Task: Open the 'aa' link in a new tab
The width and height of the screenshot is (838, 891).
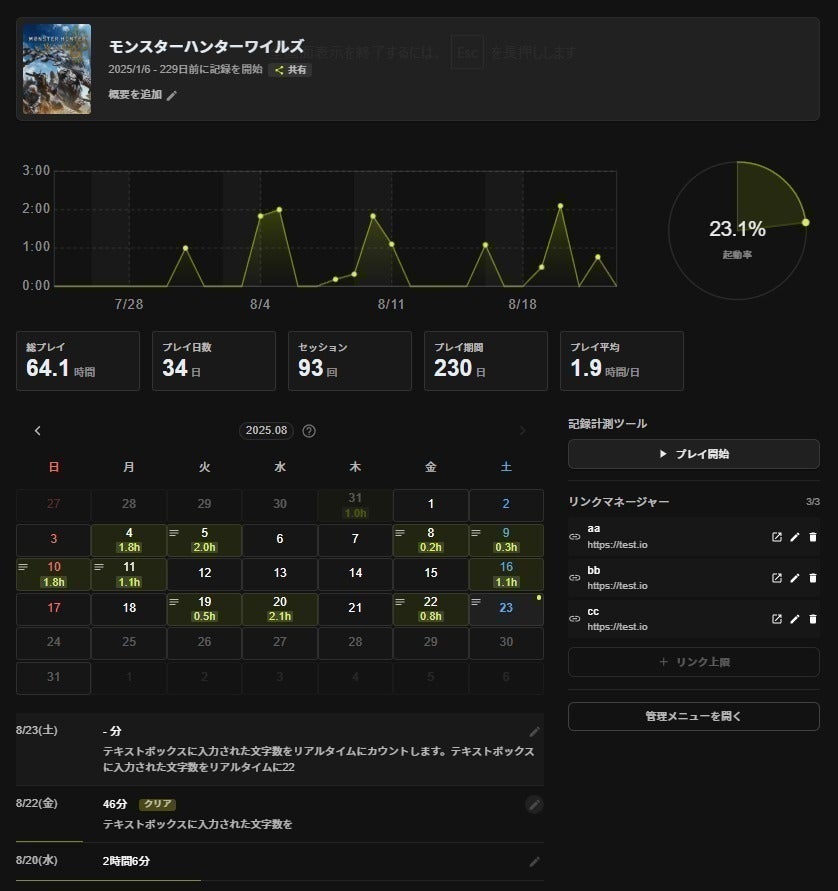Action: tap(777, 537)
